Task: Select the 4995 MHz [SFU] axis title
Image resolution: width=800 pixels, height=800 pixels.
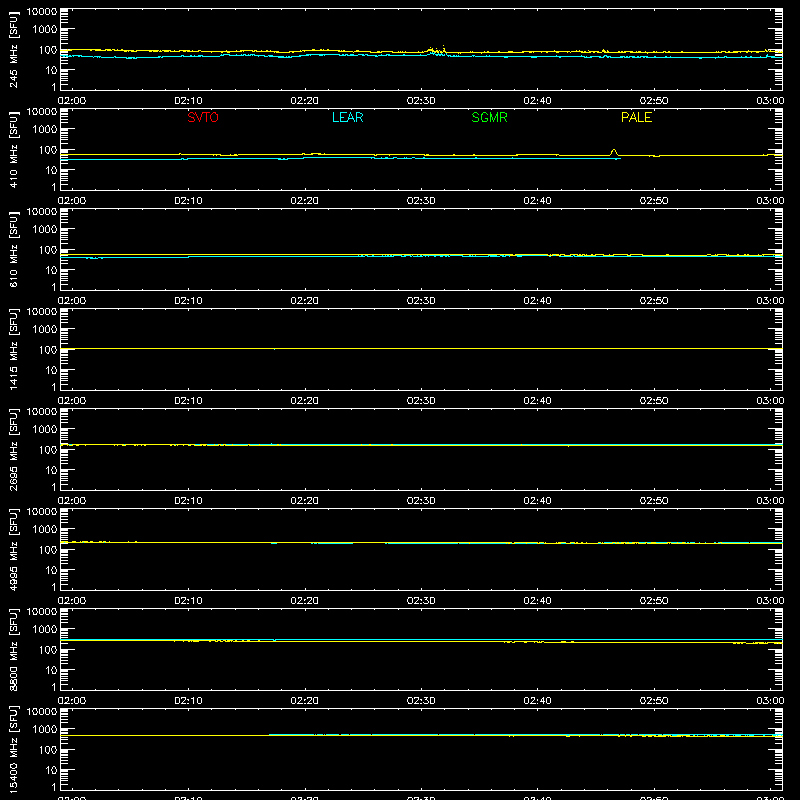Action: coord(13,549)
